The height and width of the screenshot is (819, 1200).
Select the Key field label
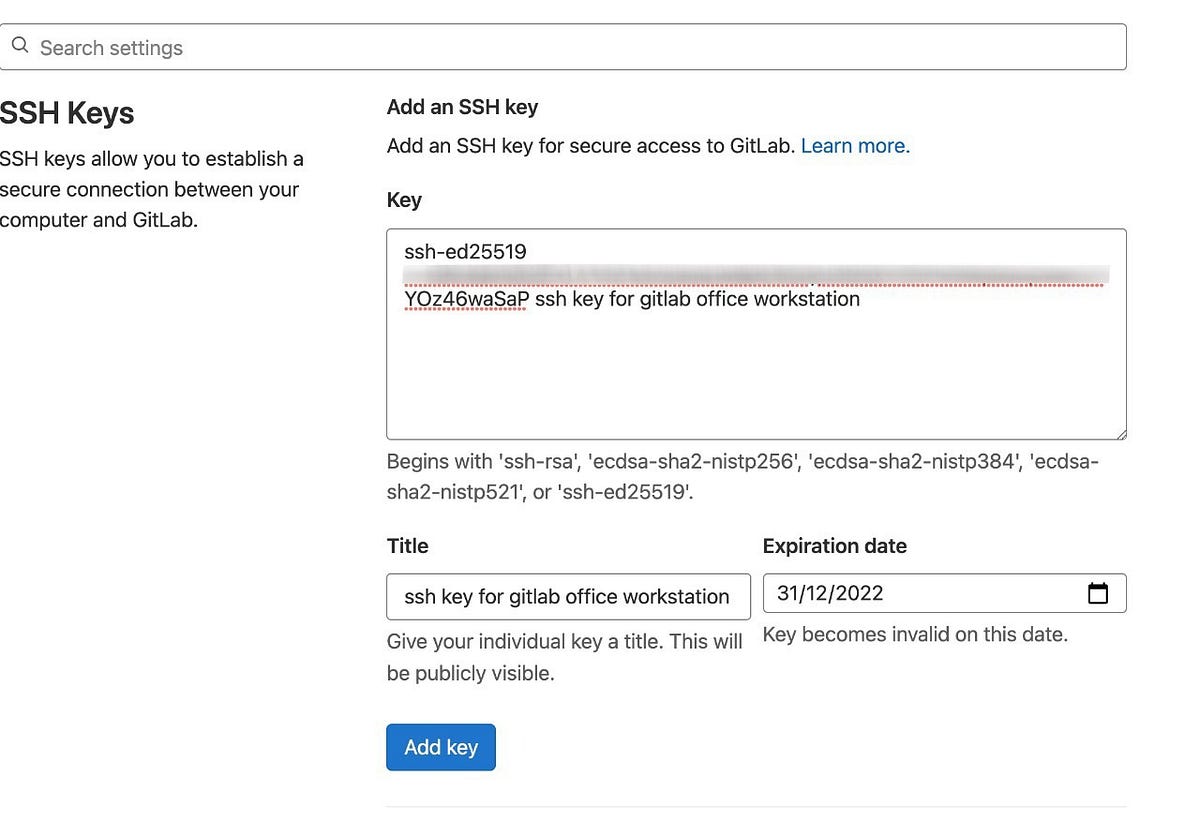click(403, 200)
